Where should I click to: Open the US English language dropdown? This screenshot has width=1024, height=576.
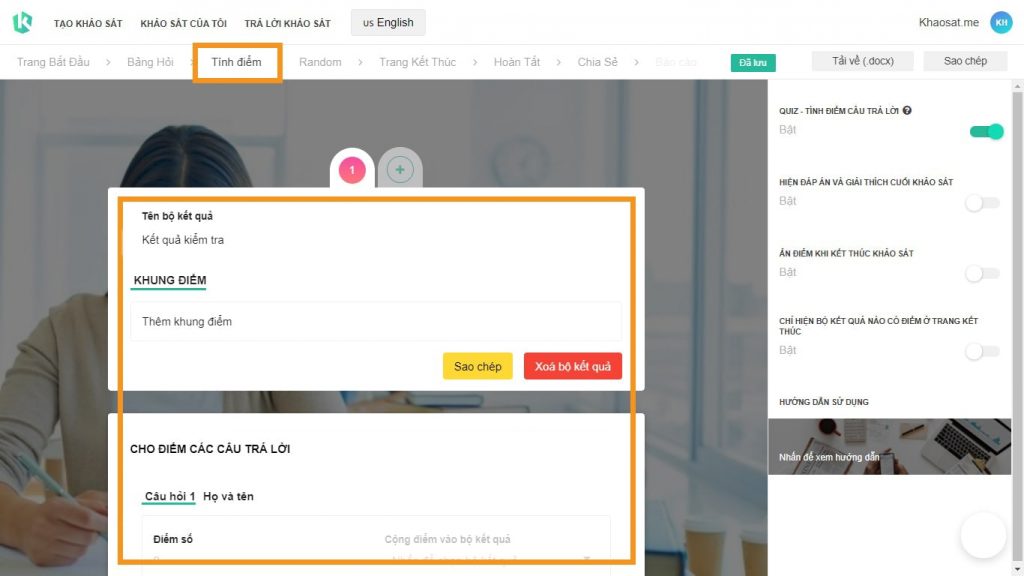[388, 22]
